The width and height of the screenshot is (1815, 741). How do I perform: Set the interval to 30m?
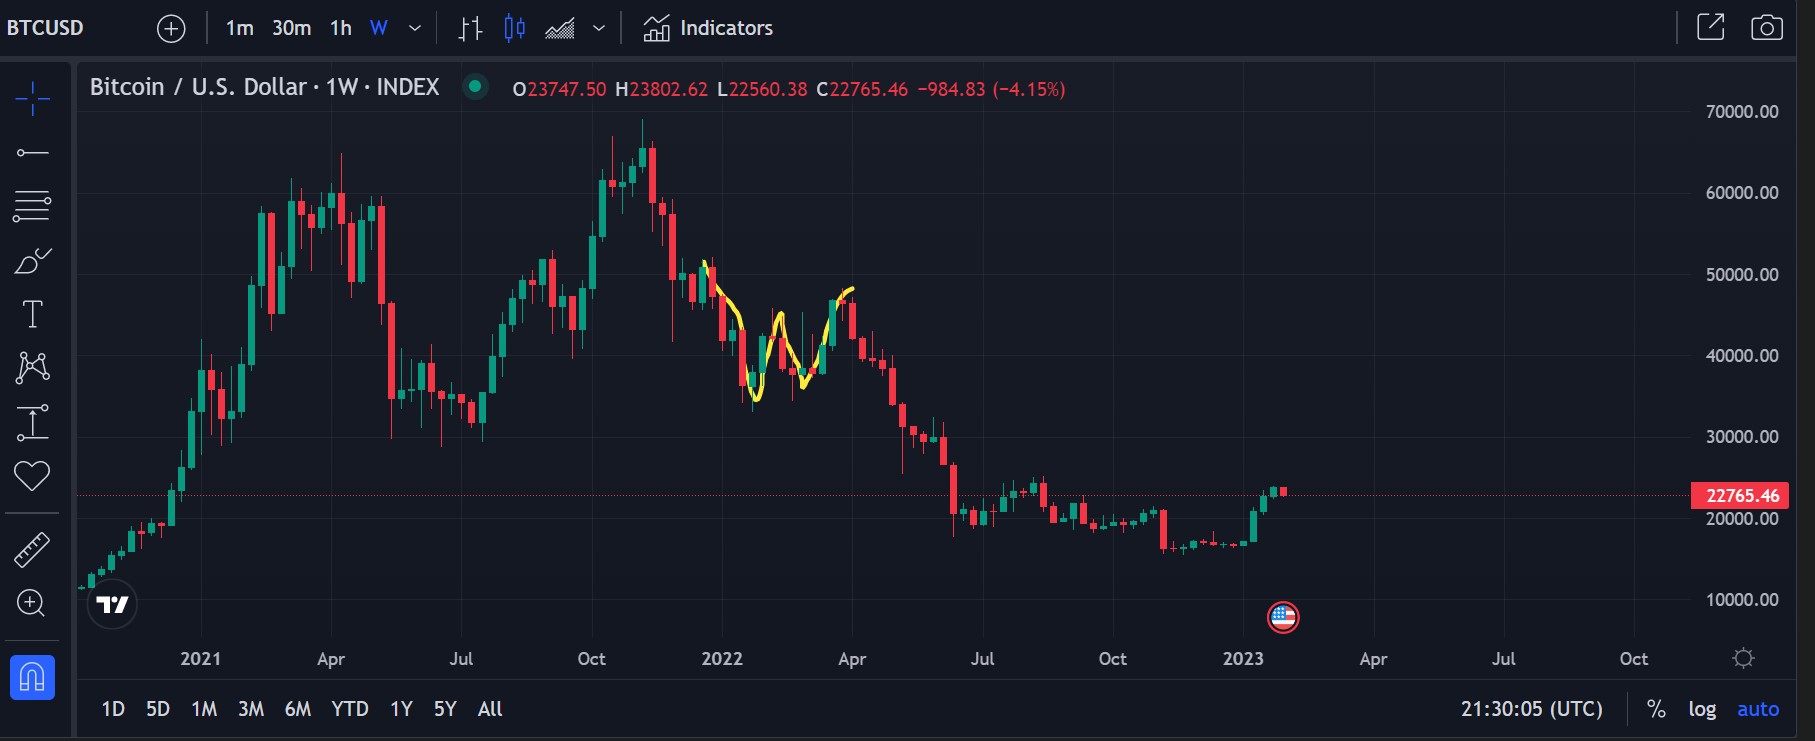[292, 28]
